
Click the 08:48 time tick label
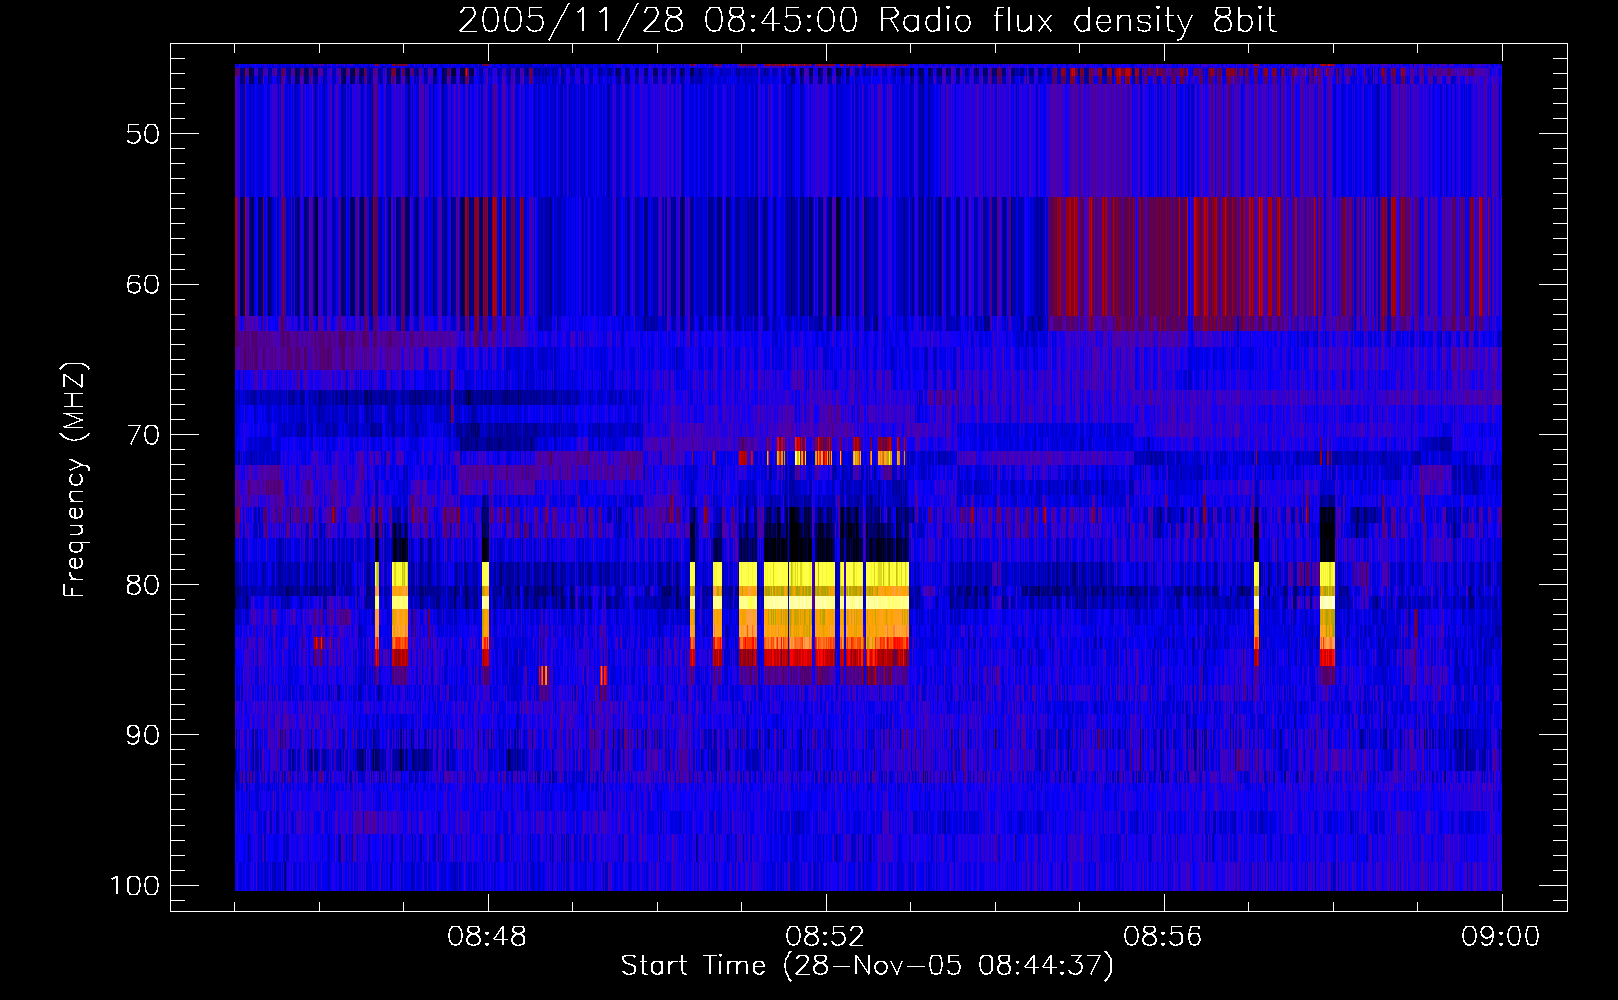coord(487,937)
